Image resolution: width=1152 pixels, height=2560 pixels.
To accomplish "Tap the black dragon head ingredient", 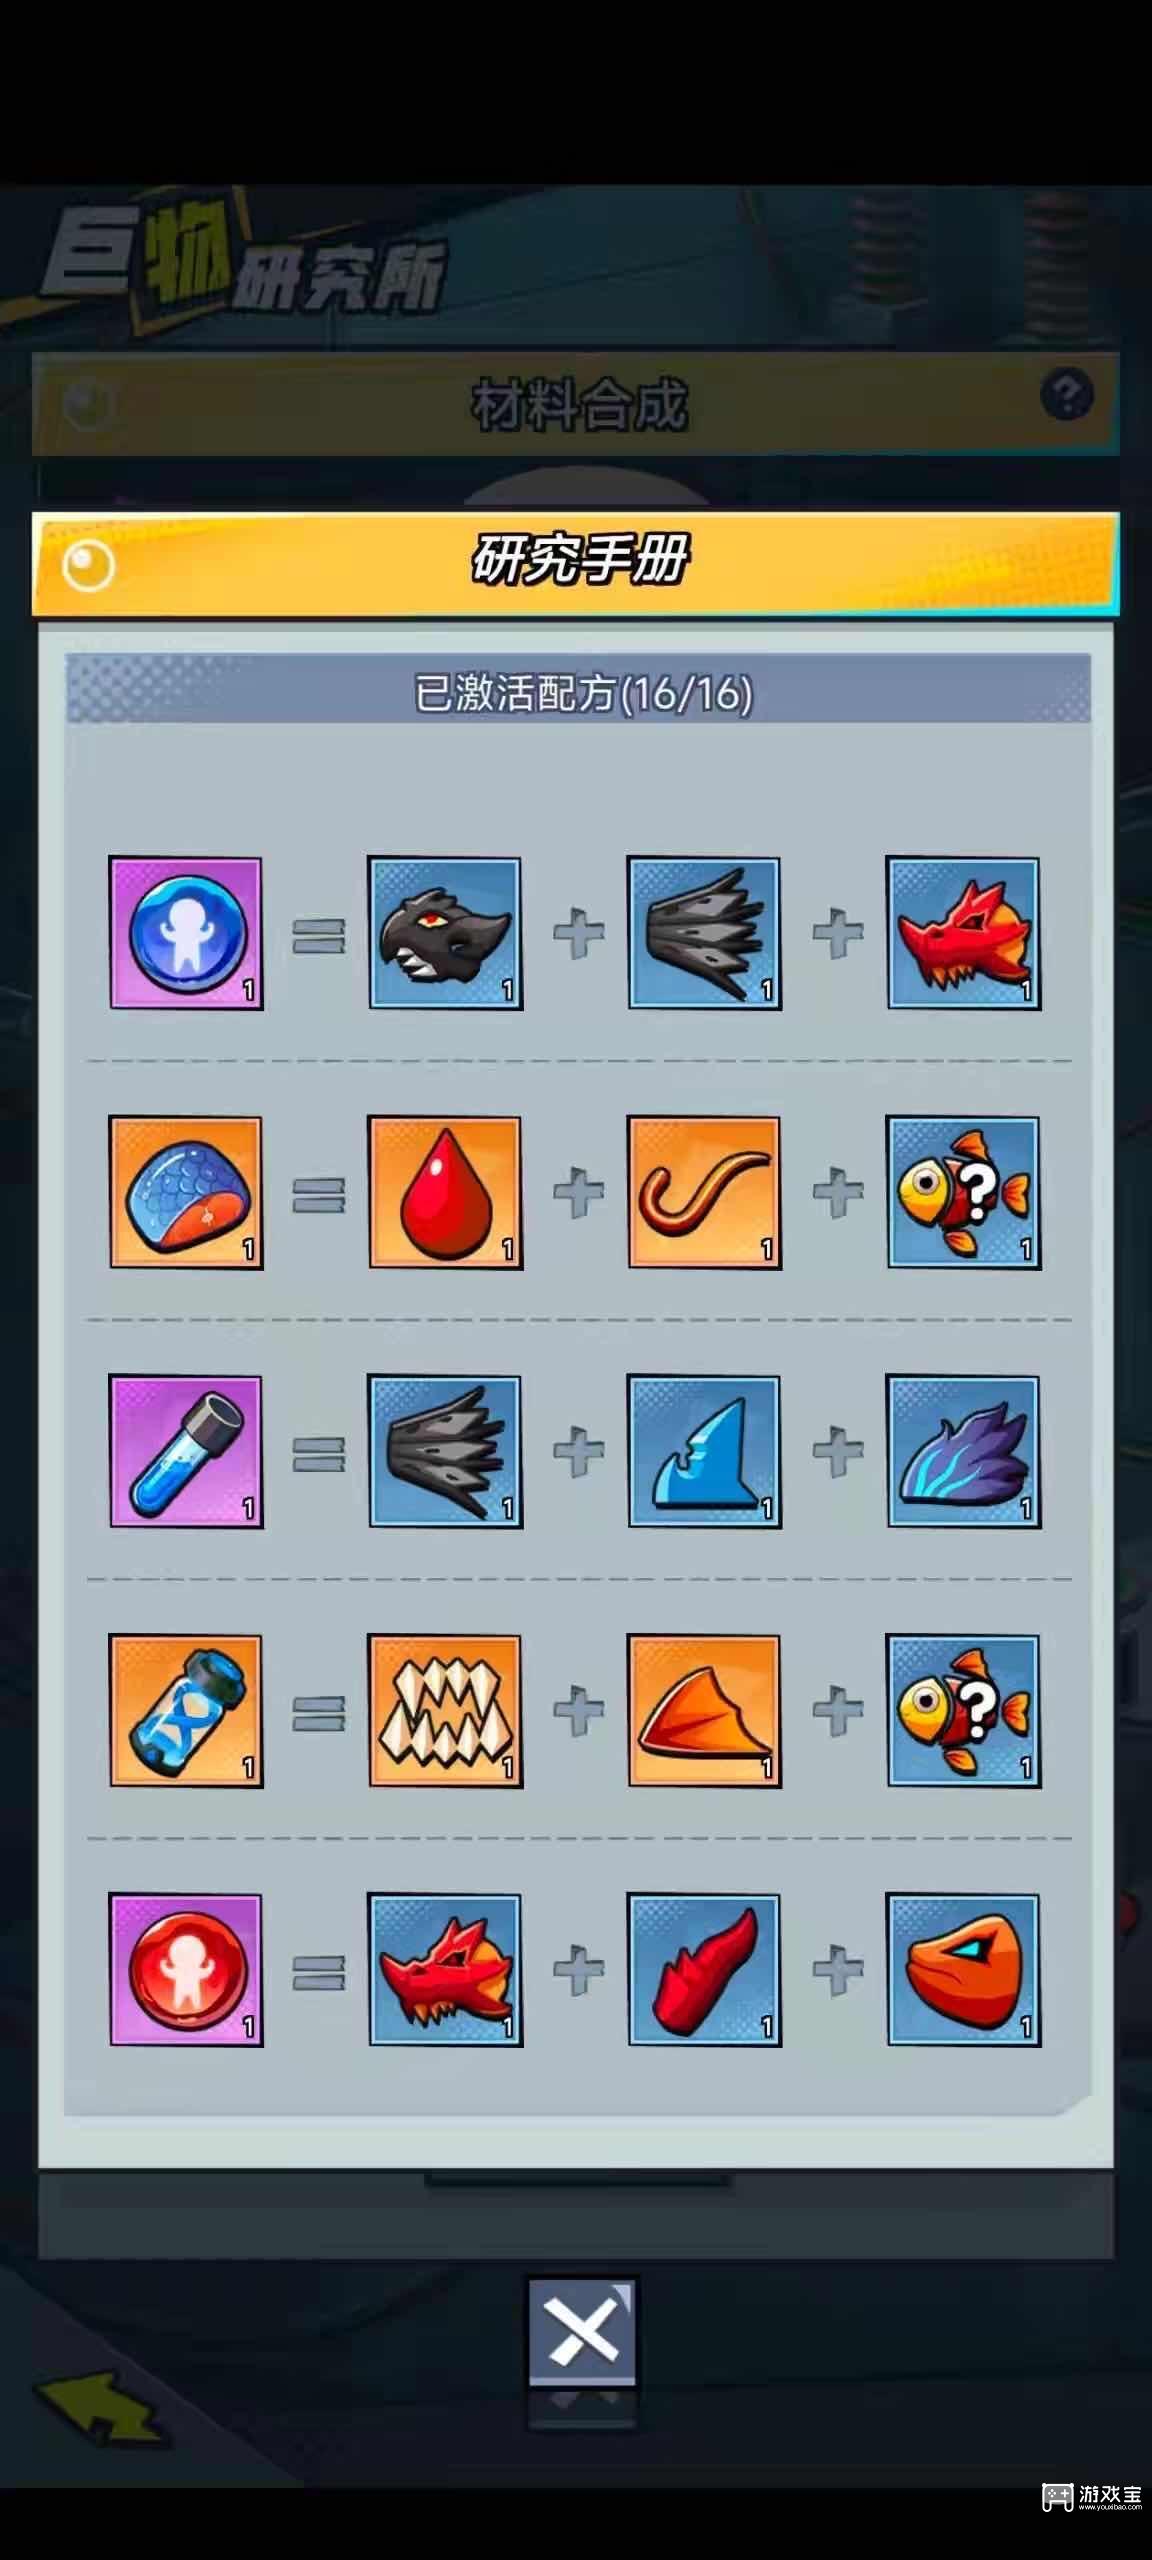I will 445,933.
